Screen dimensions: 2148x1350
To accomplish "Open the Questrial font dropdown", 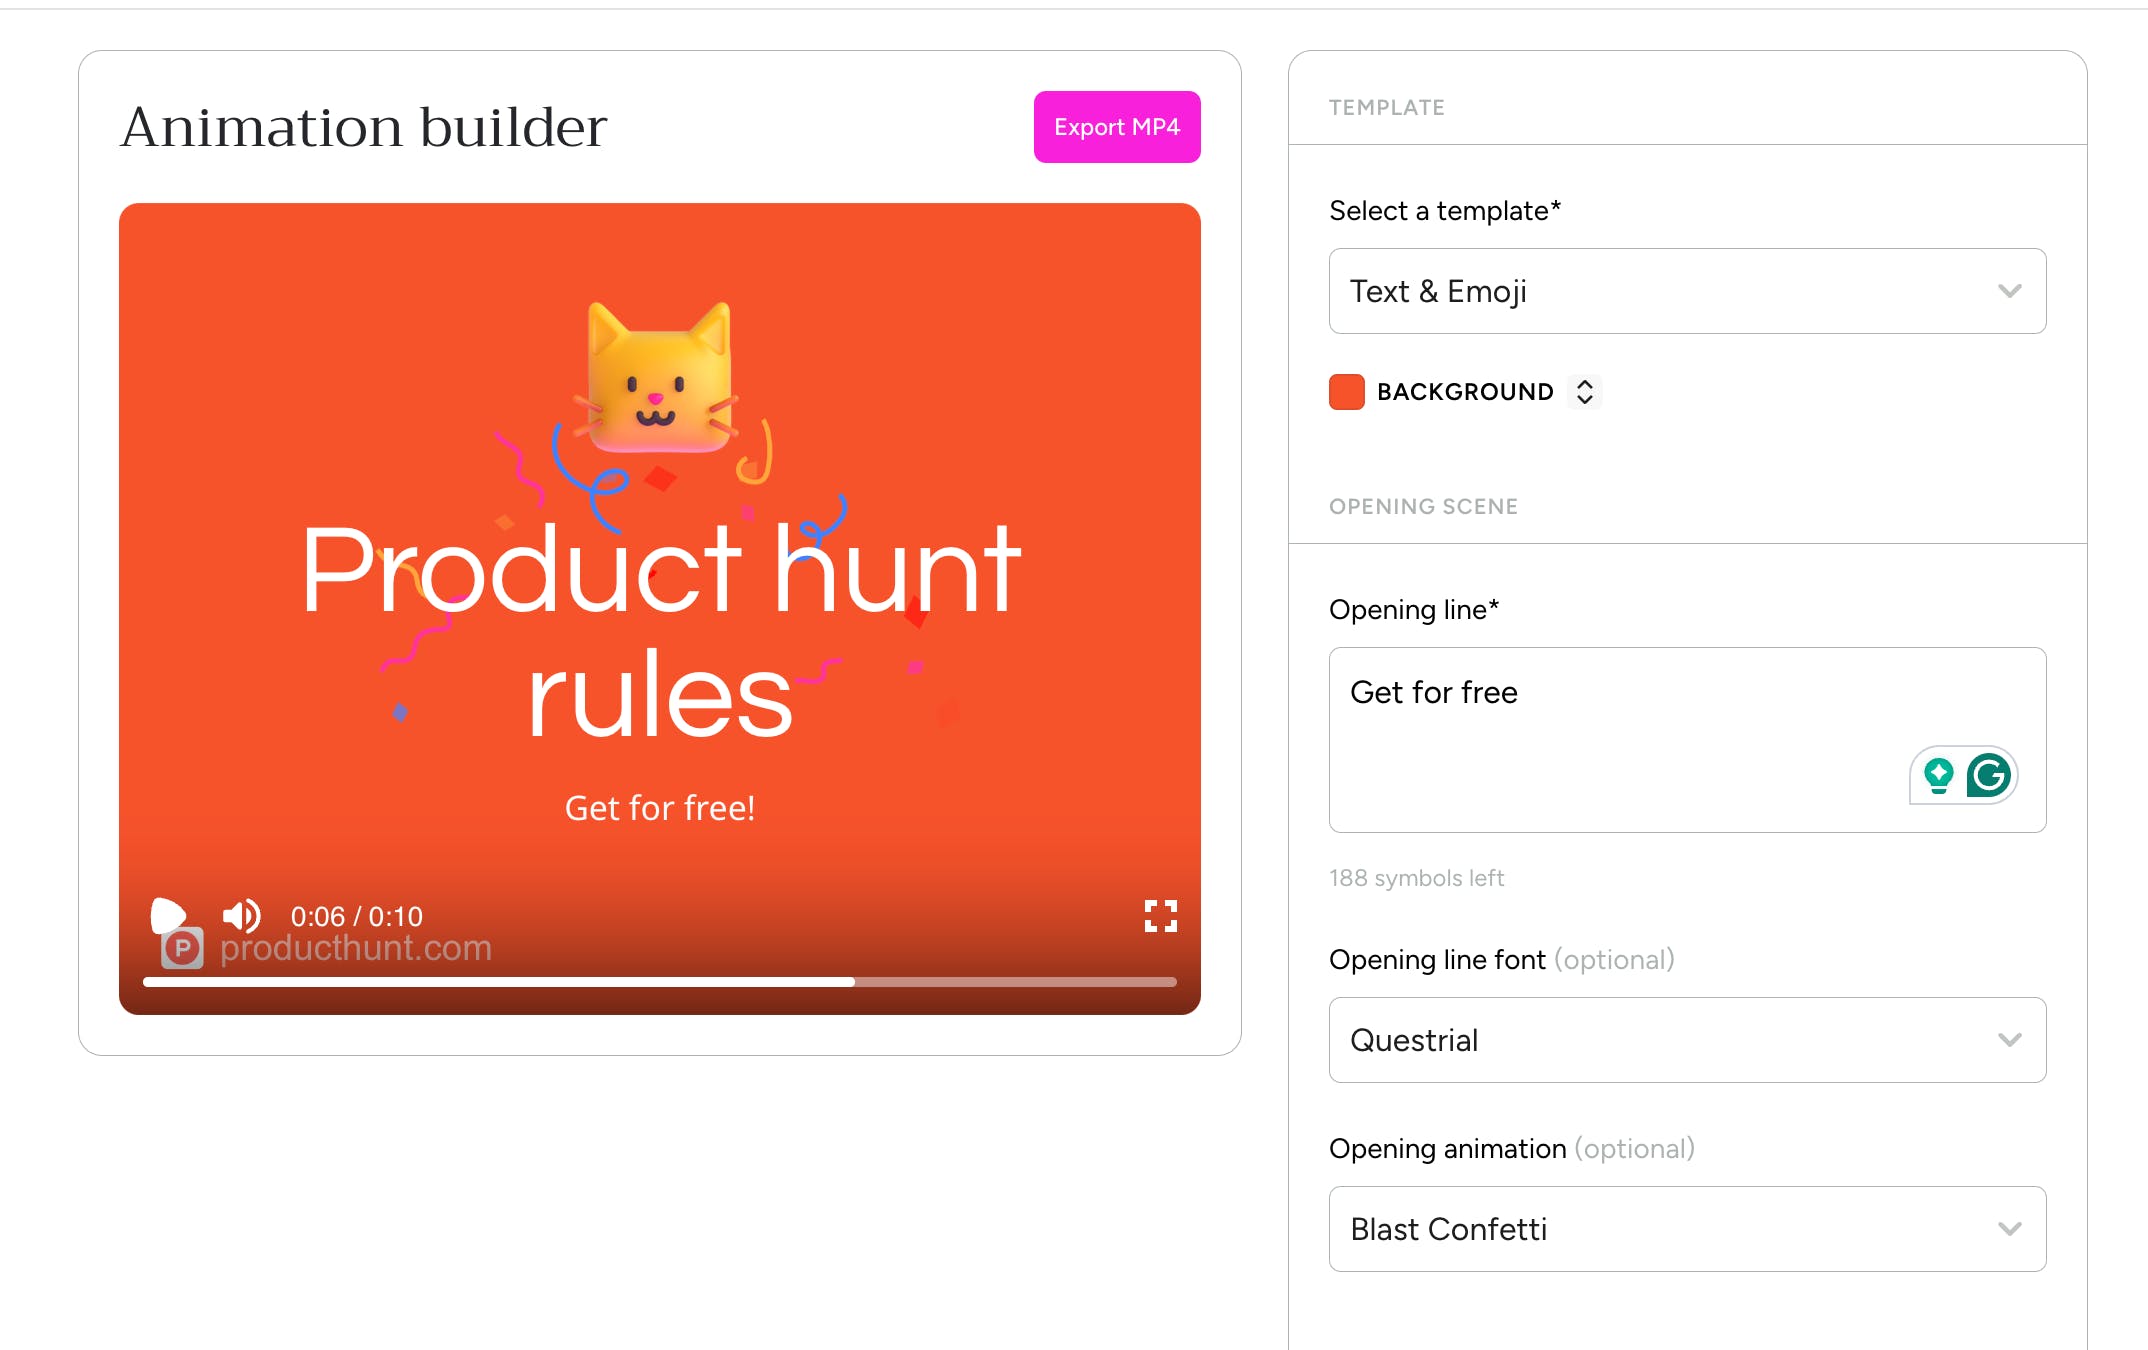I will [1687, 1040].
